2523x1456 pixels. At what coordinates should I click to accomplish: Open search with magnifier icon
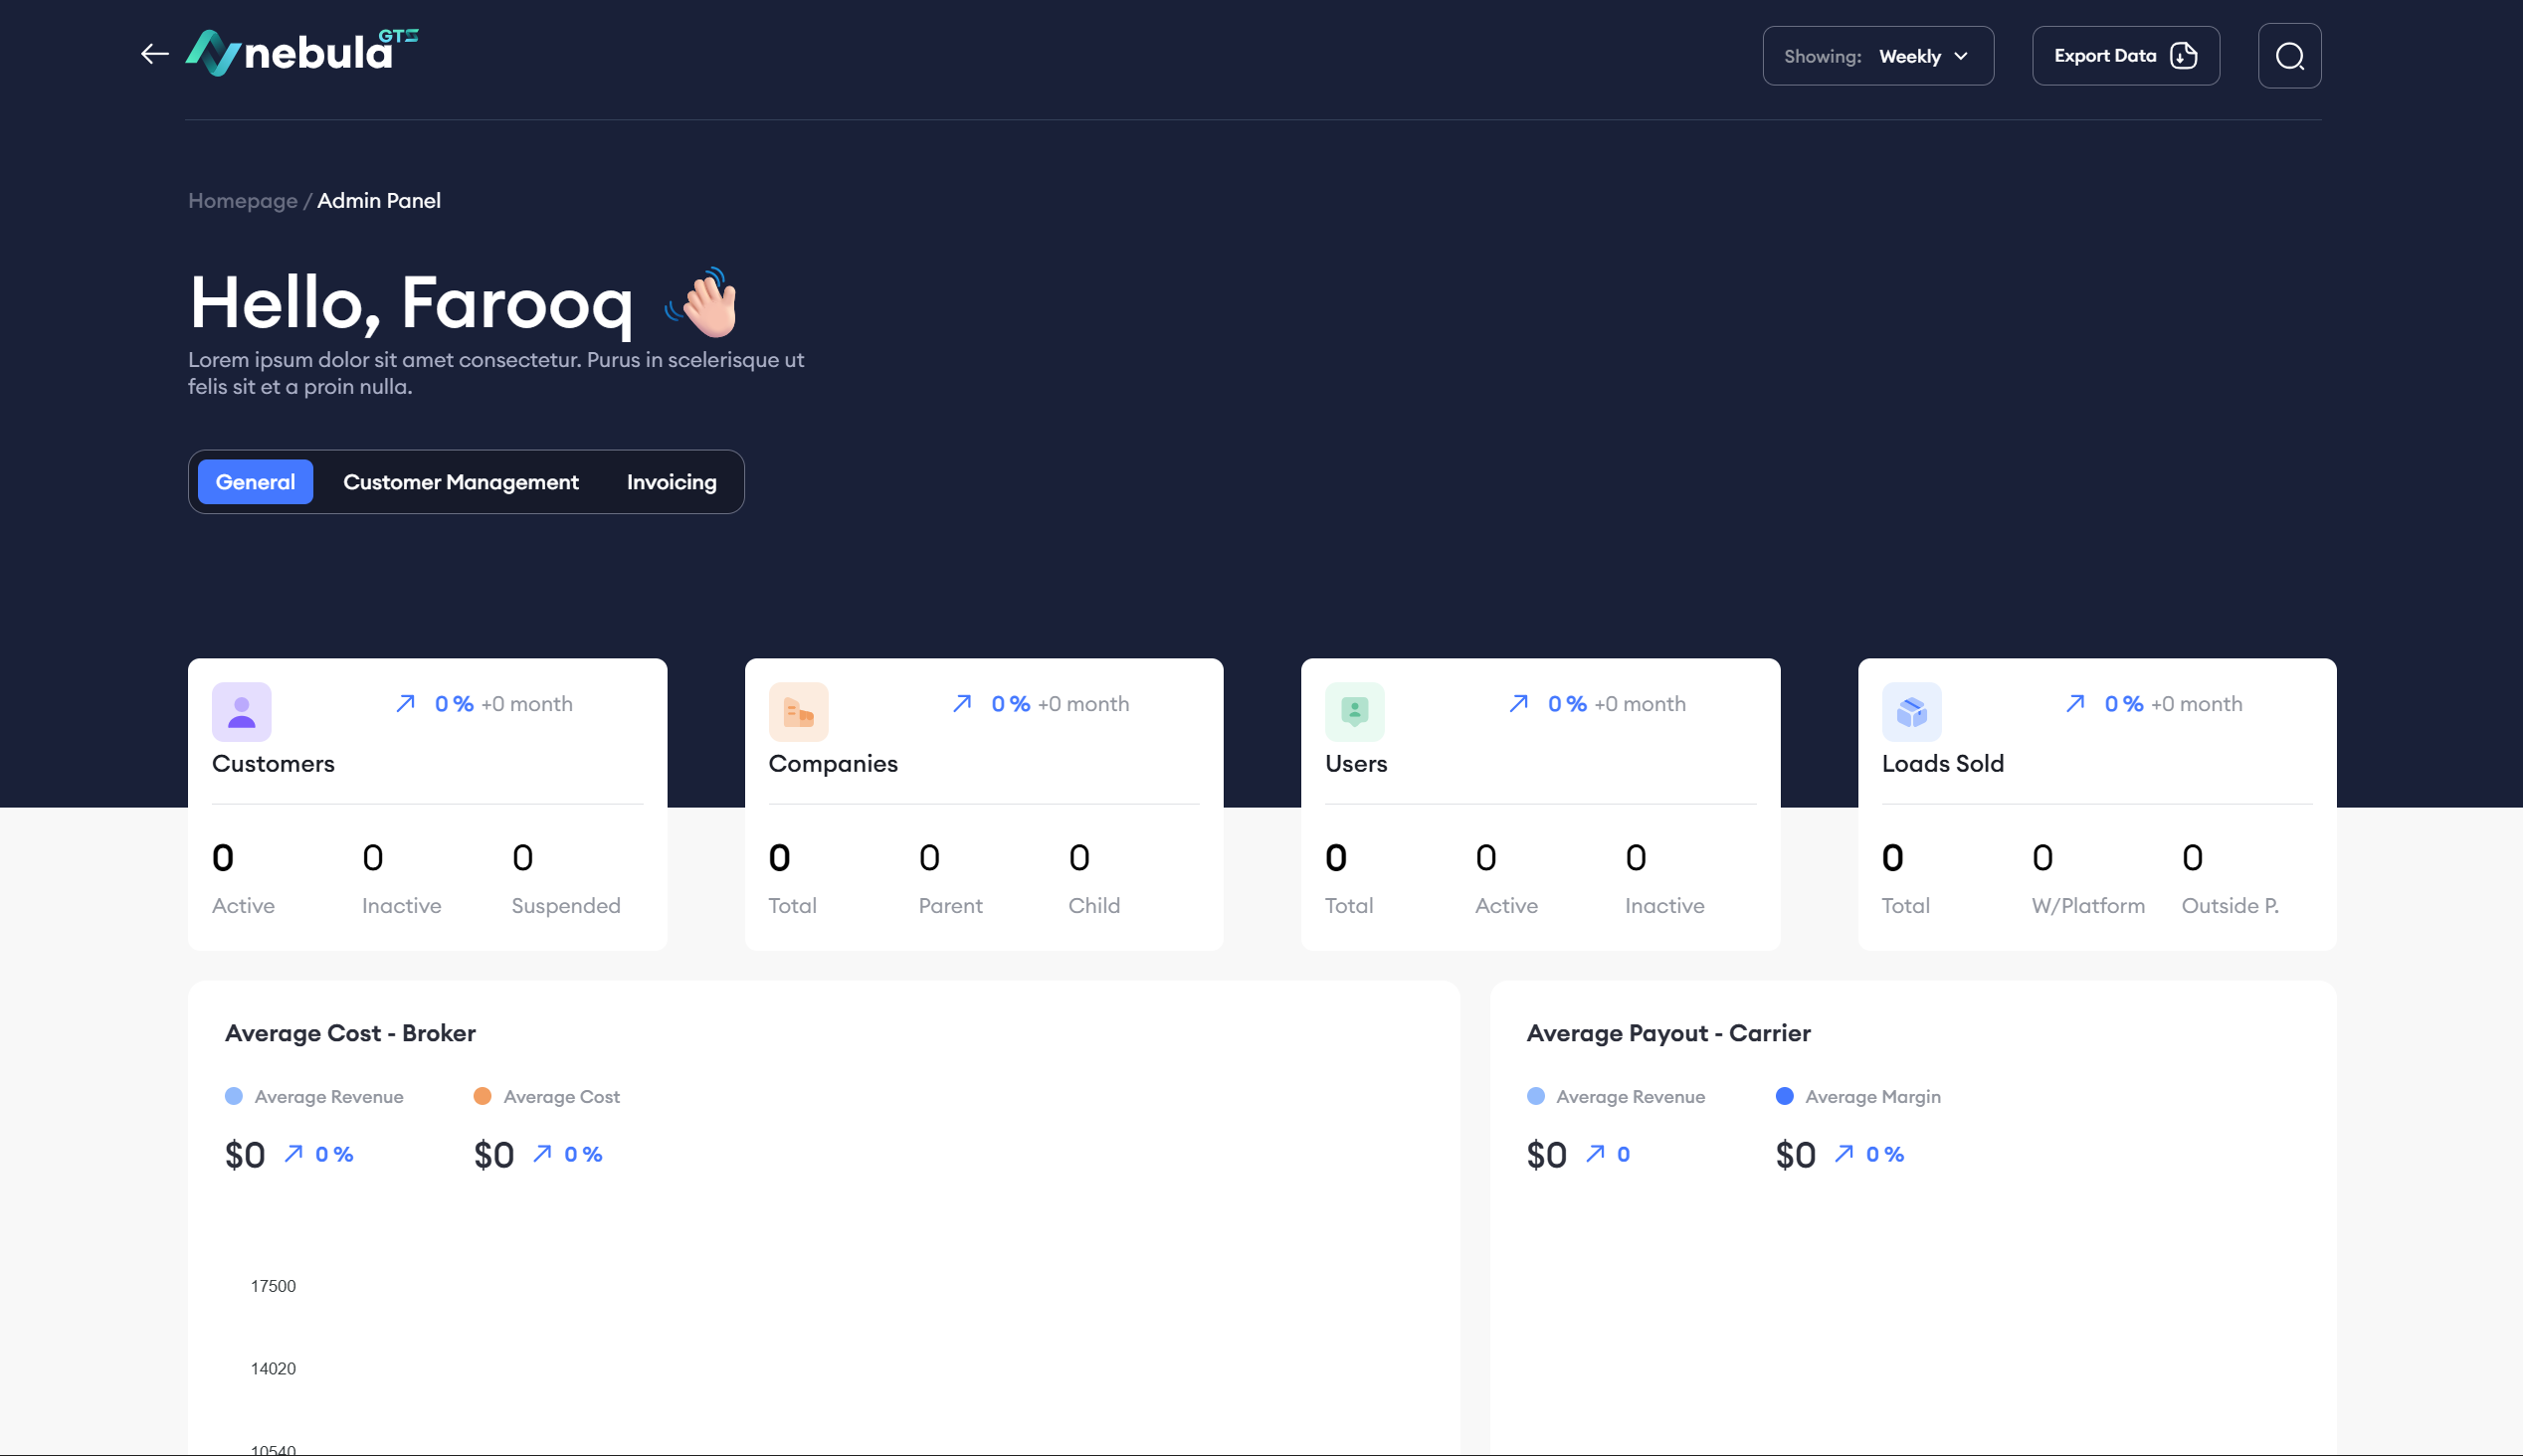(x=2289, y=56)
